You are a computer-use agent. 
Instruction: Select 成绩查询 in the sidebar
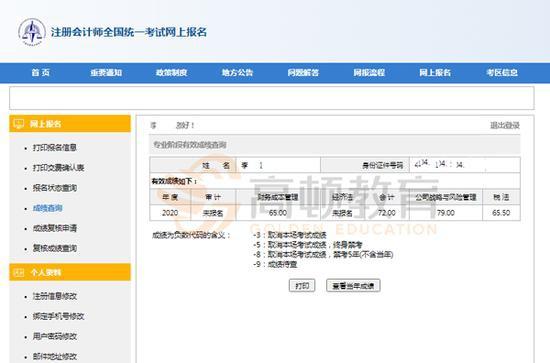pyautogui.click(x=48, y=208)
